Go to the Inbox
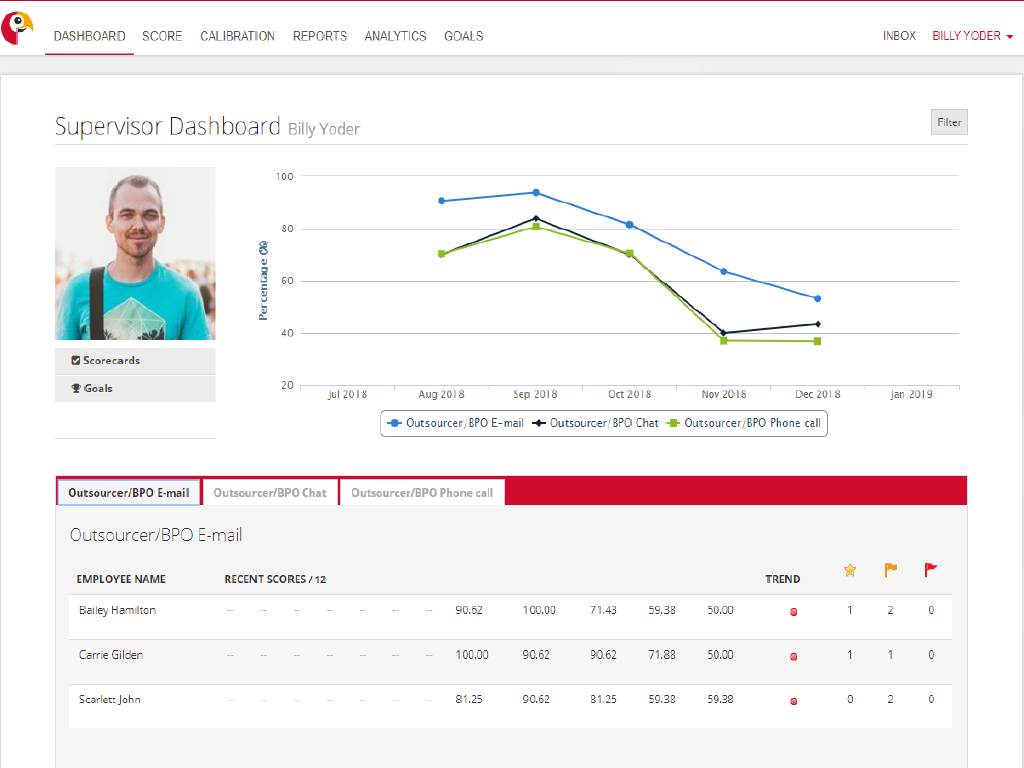This screenshot has width=1024, height=768. (899, 36)
